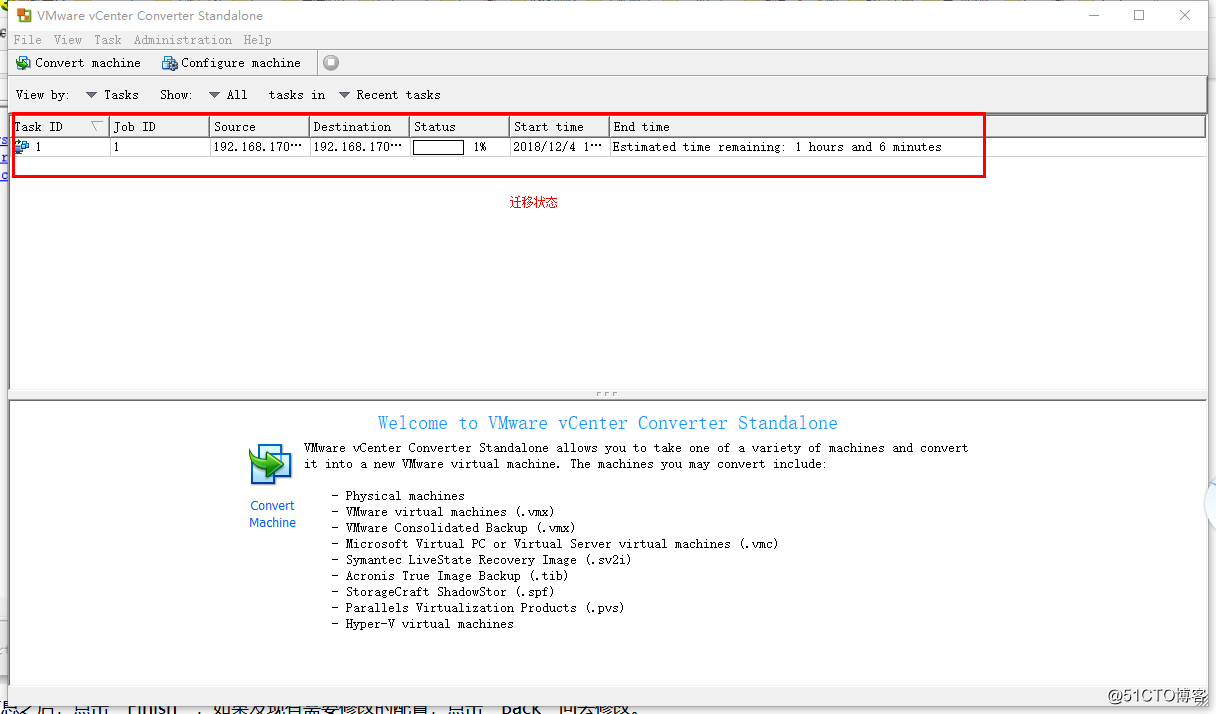
Task: Sort by the Task ID column header
Action: coord(60,127)
